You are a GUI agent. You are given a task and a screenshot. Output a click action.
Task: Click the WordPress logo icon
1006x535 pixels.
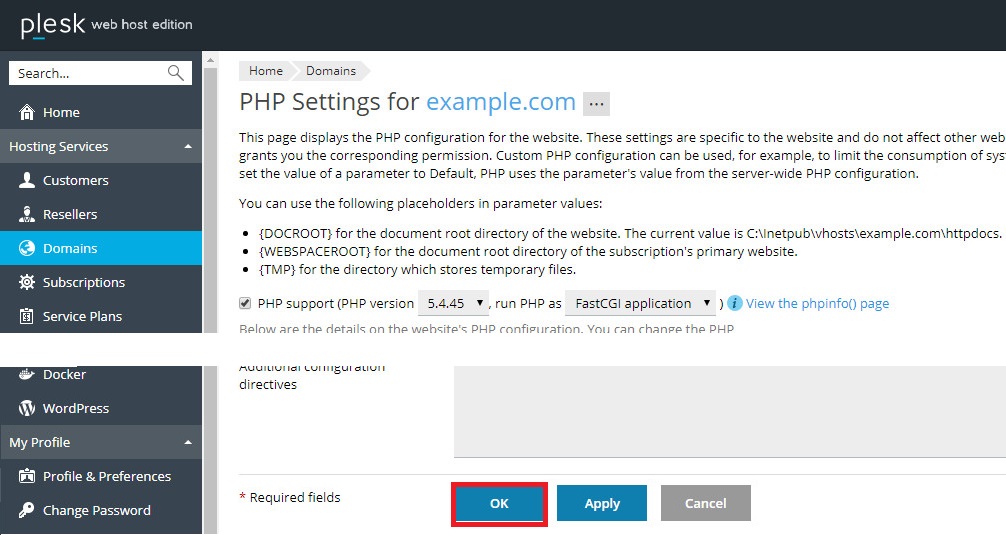point(27,408)
